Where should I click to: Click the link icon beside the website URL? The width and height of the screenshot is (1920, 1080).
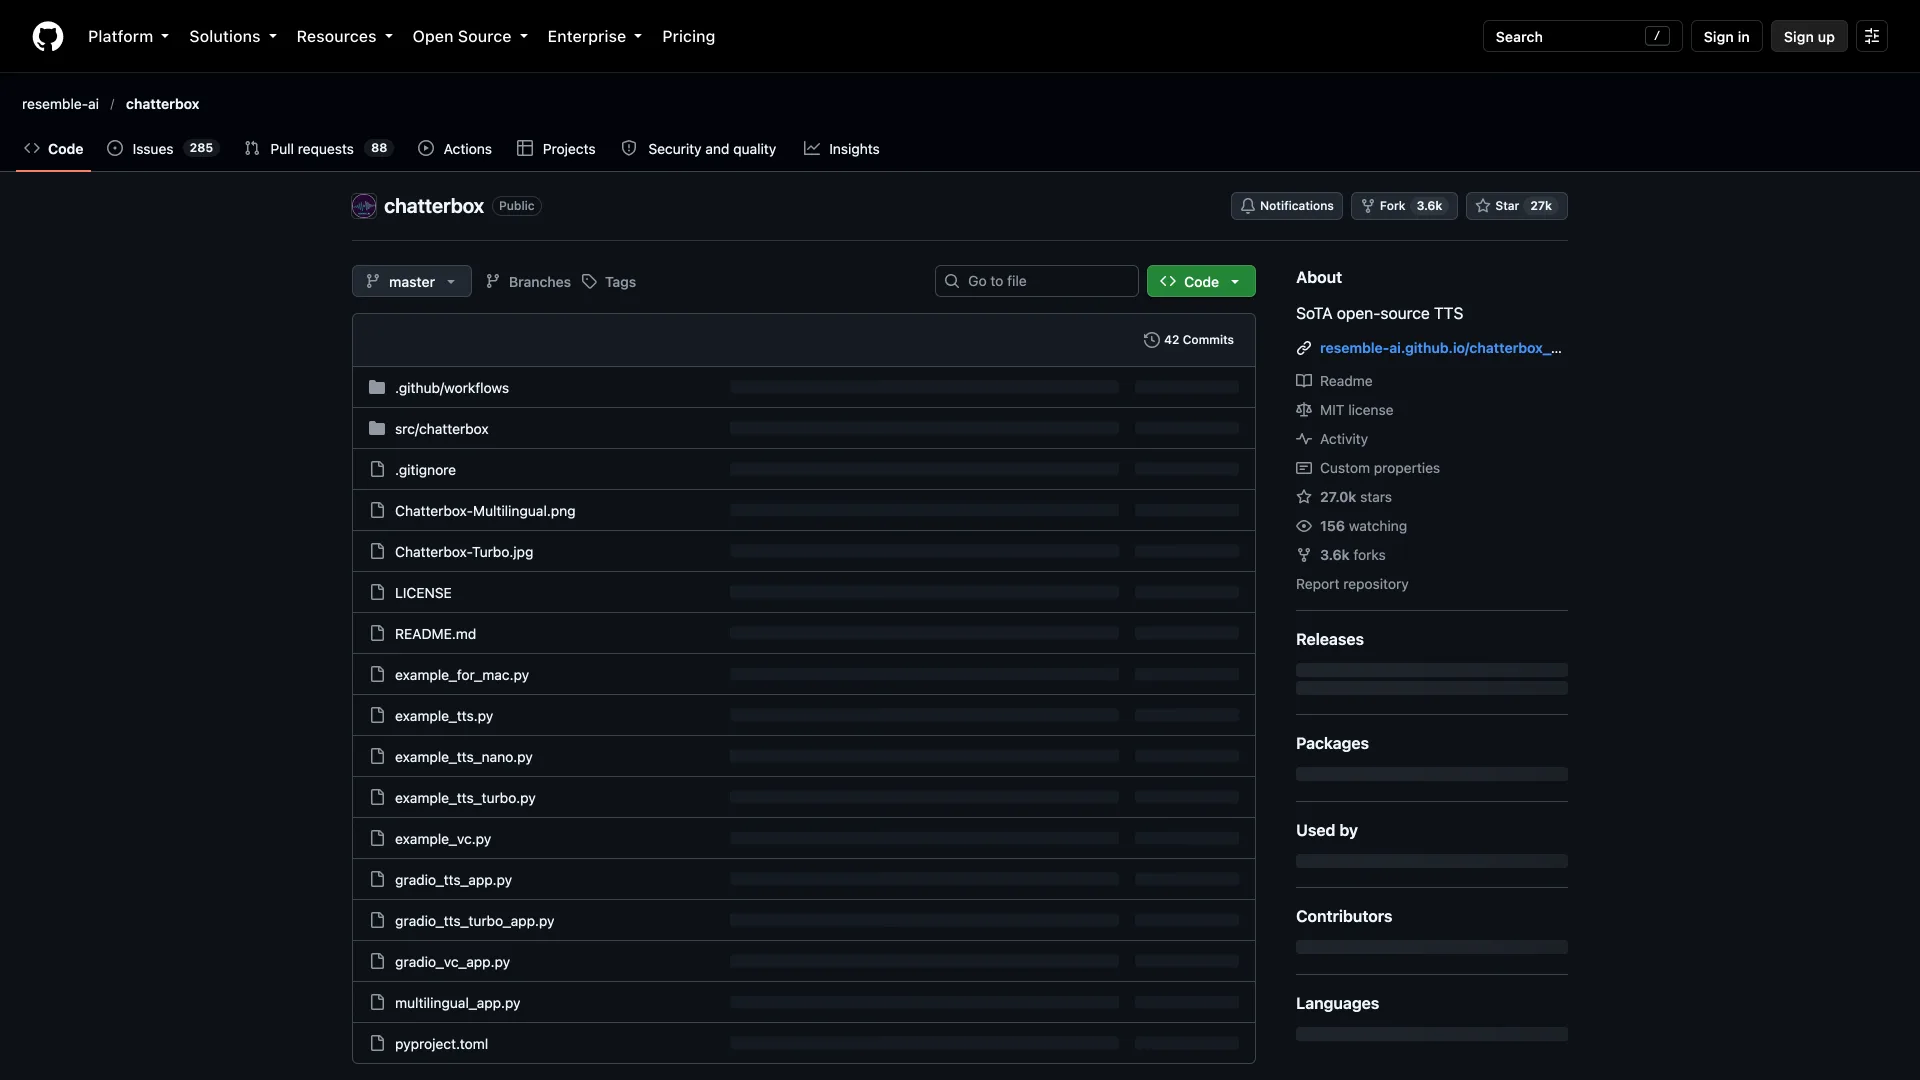point(1304,348)
